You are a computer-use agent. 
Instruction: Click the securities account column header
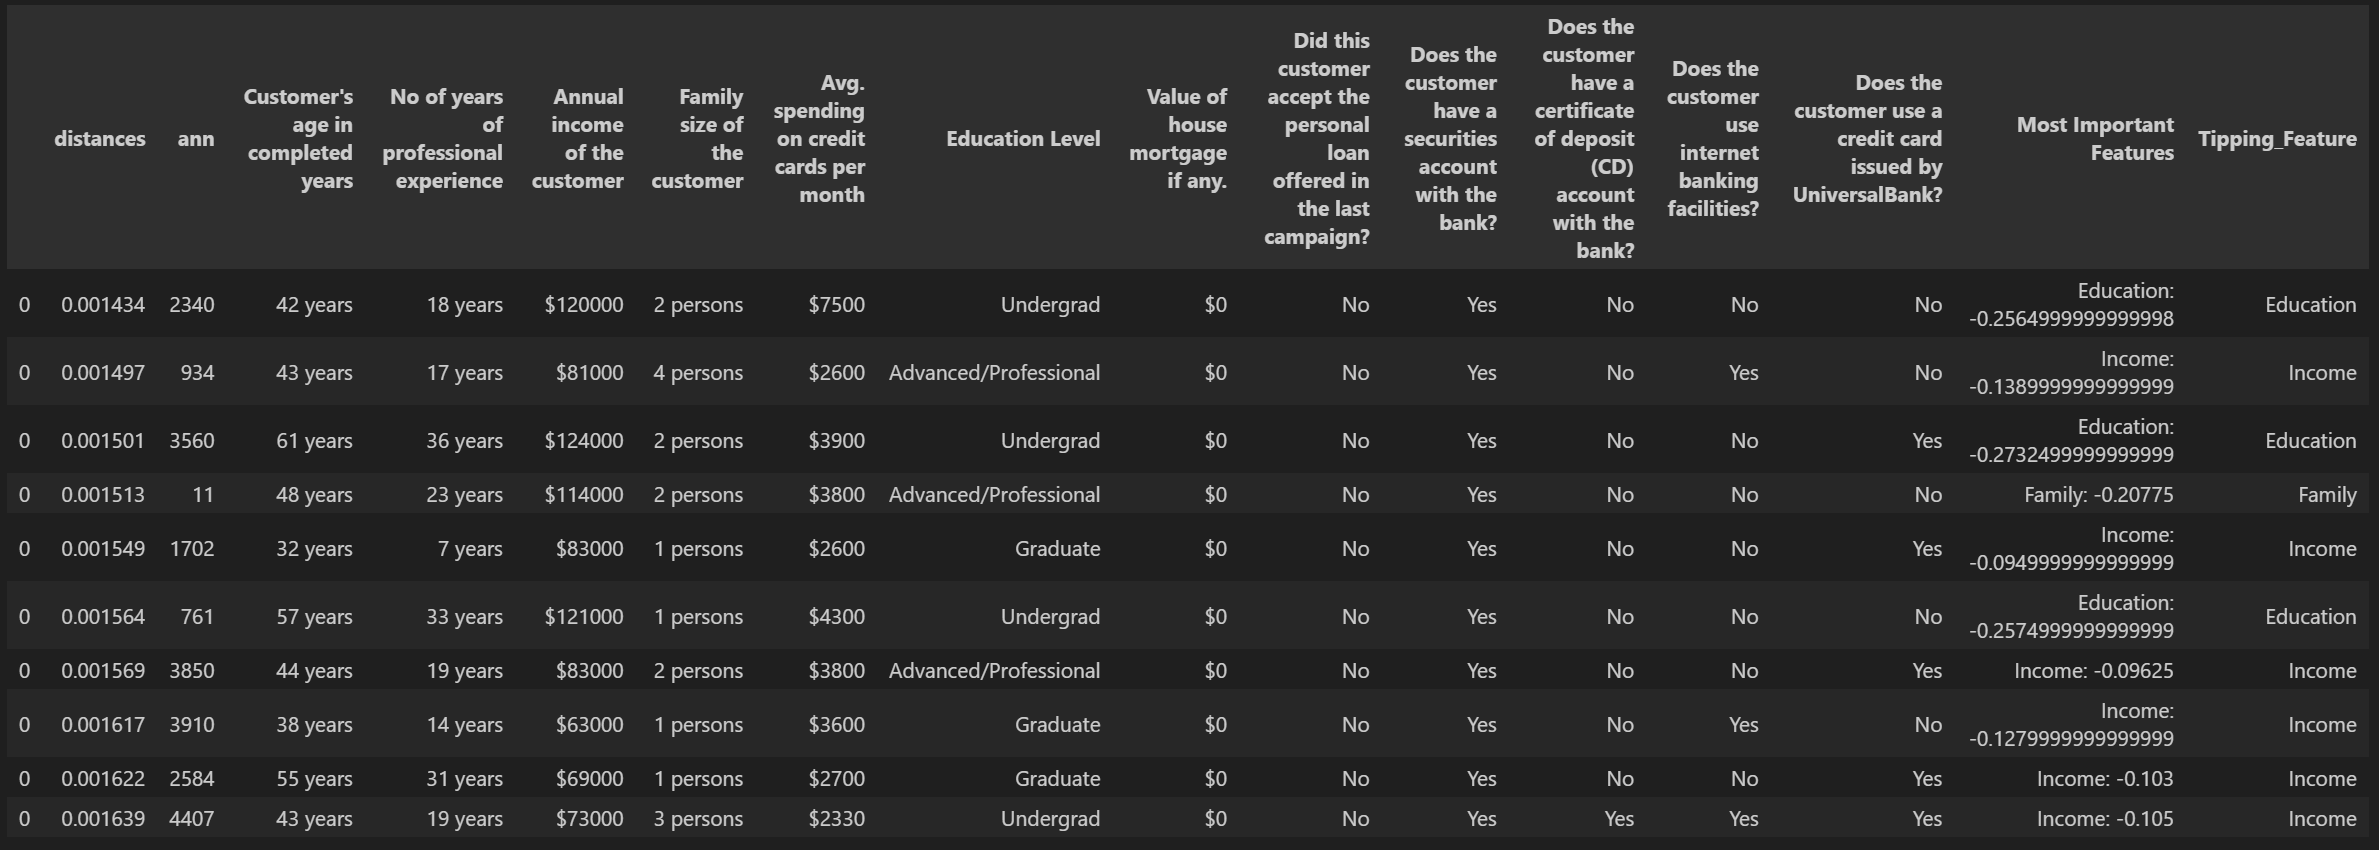point(1450,139)
